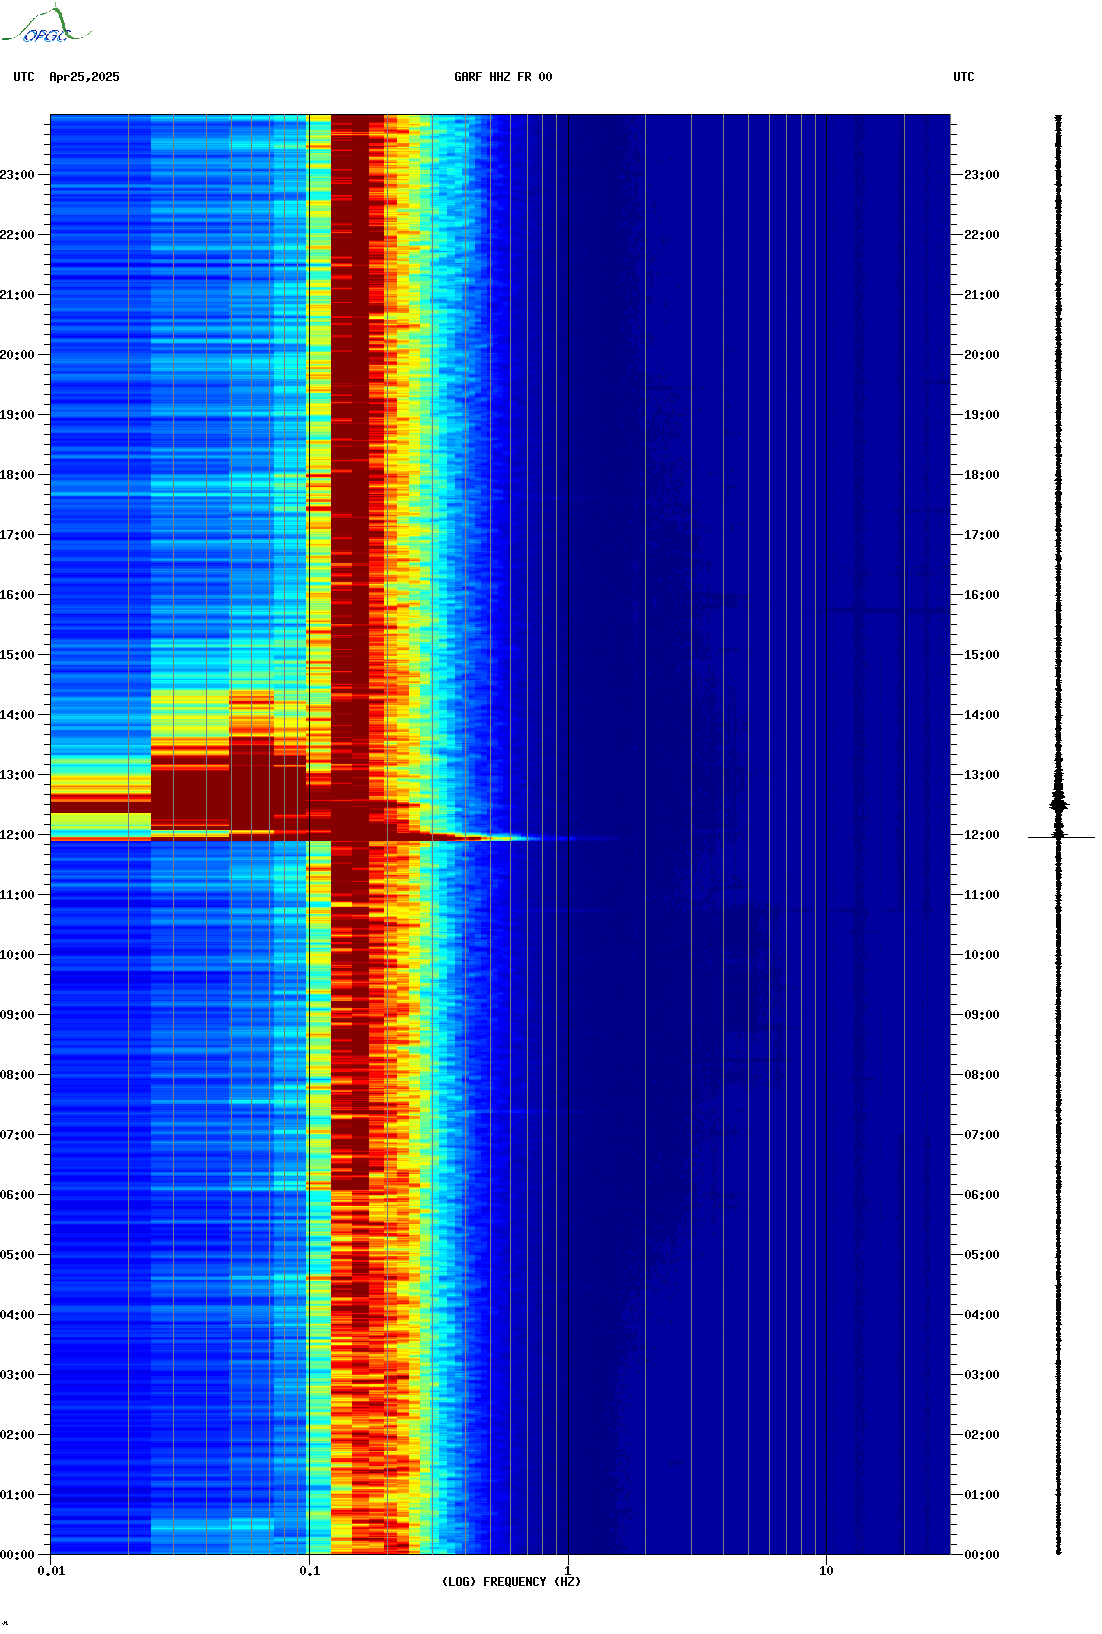
Task: Click the 12:00 label on the left axis
Action: point(17,835)
